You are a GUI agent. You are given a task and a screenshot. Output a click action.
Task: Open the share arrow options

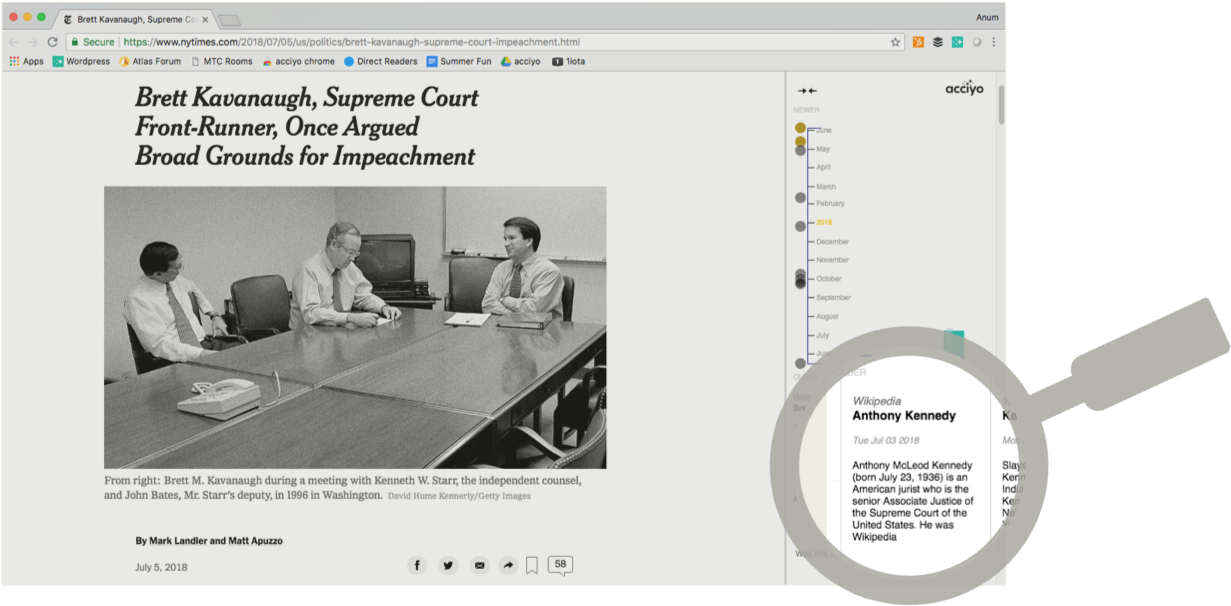click(x=508, y=566)
